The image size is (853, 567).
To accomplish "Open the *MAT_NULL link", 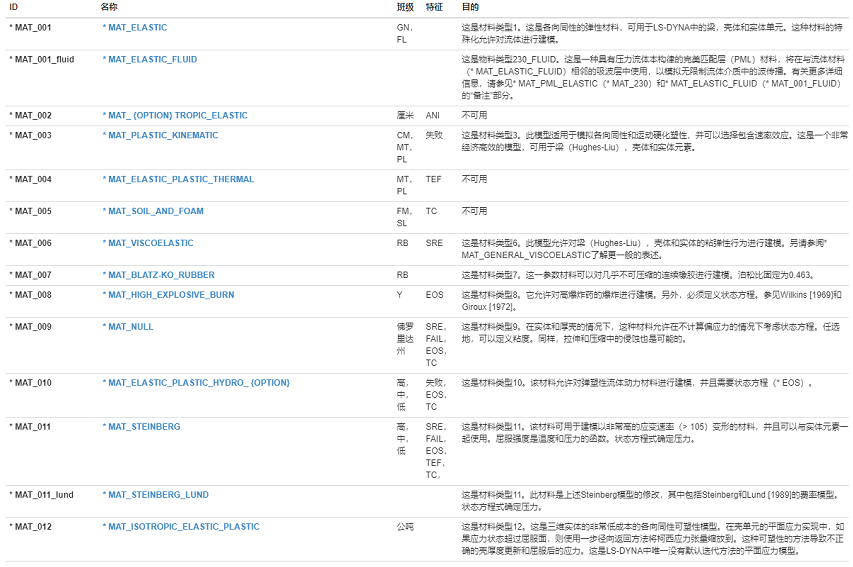I will 128,326.
